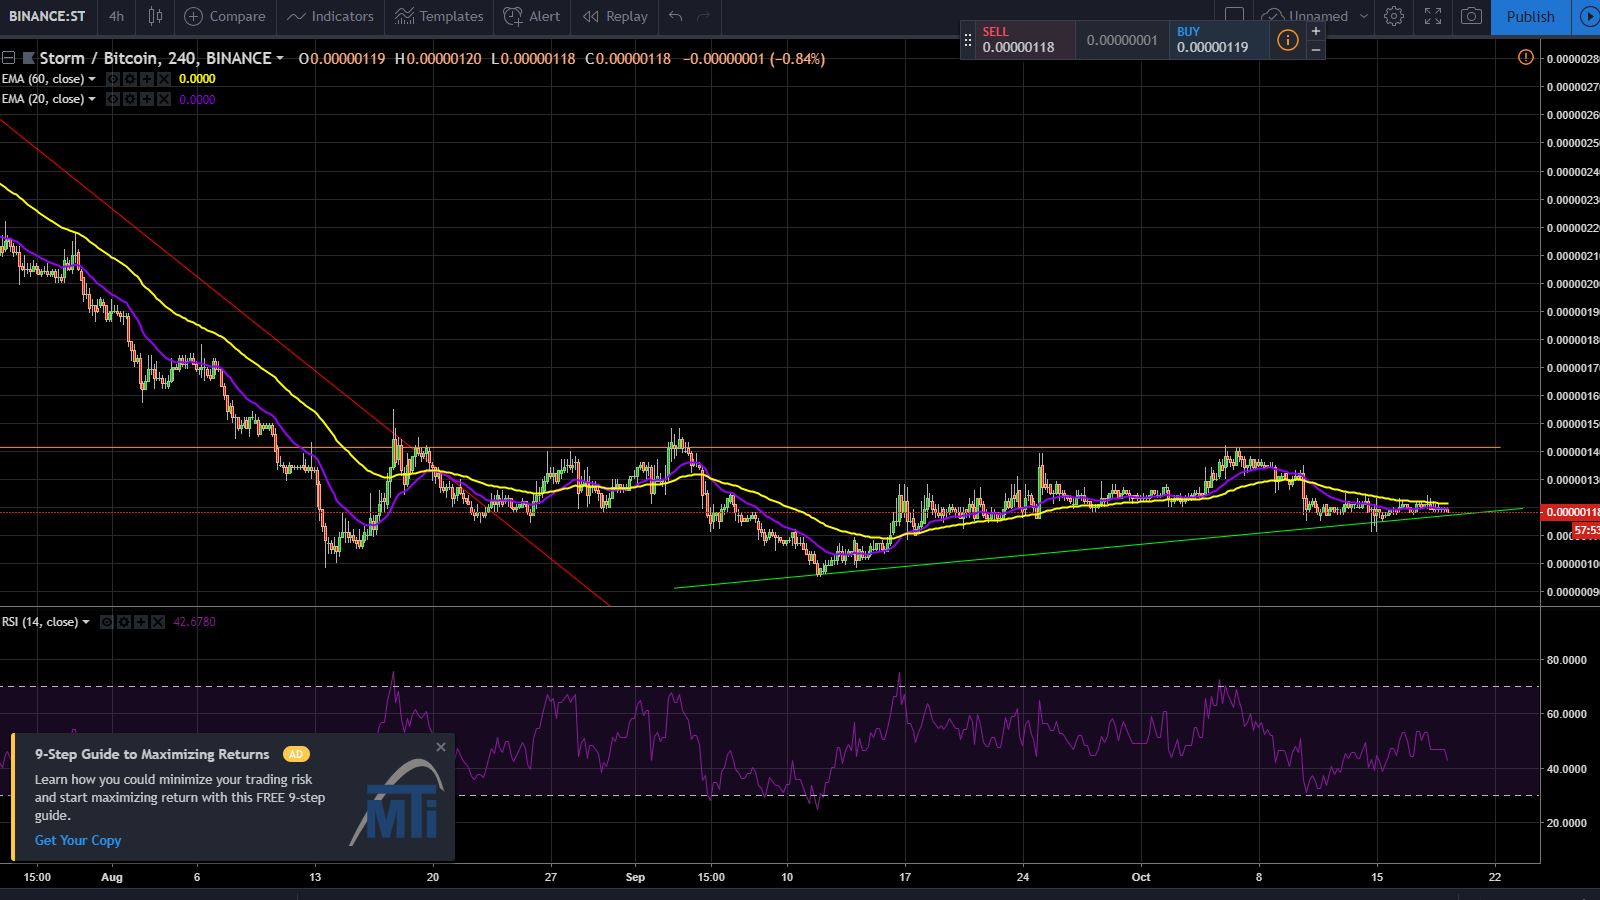Open EMA 20 indicator settings

pyautogui.click(x=130, y=99)
